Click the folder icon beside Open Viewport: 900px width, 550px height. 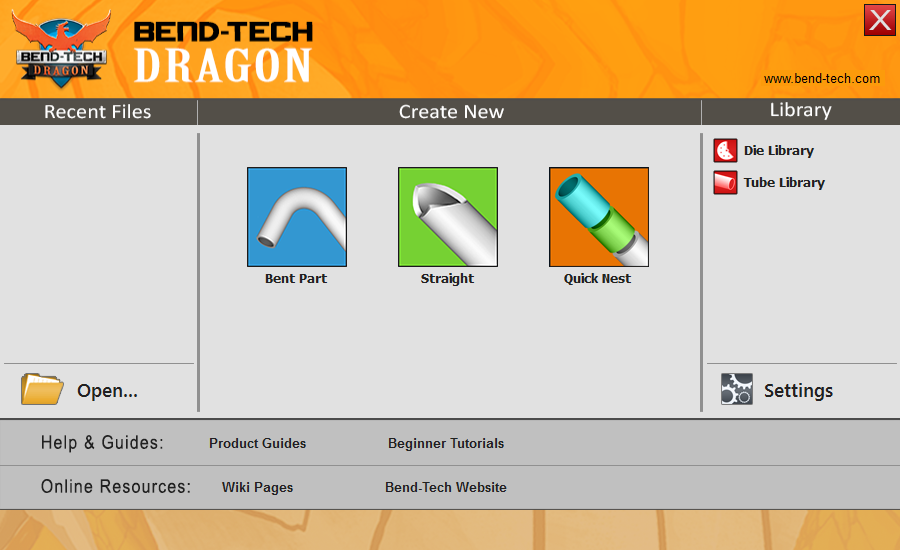pos(42,389)
